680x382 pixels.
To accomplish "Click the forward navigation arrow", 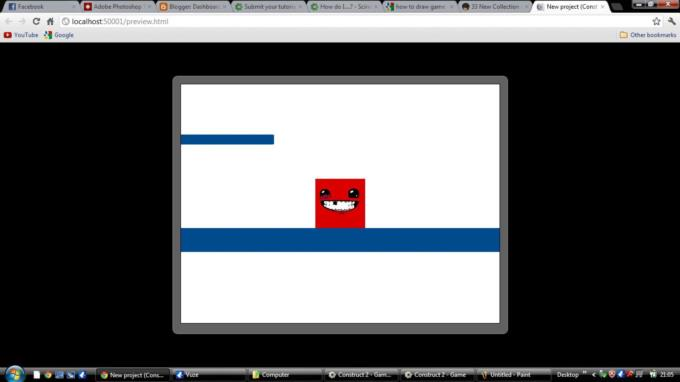I will coord(22,21).
